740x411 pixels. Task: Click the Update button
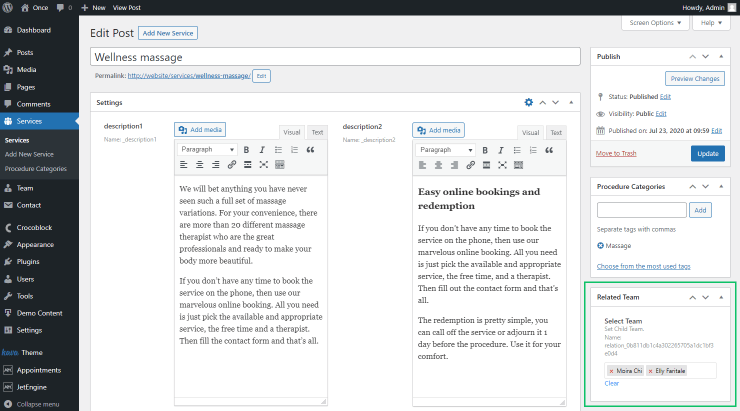click(707, 153)
